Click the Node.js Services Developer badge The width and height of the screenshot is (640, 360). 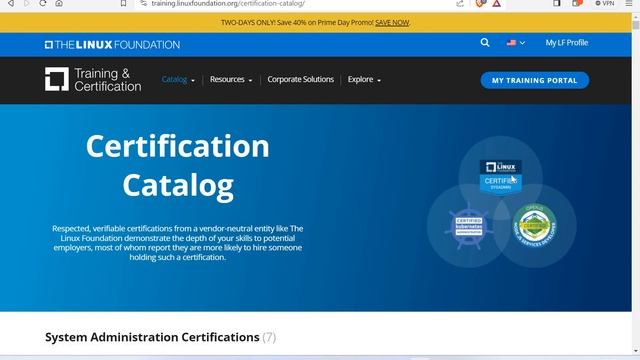[x=535, y=225]
